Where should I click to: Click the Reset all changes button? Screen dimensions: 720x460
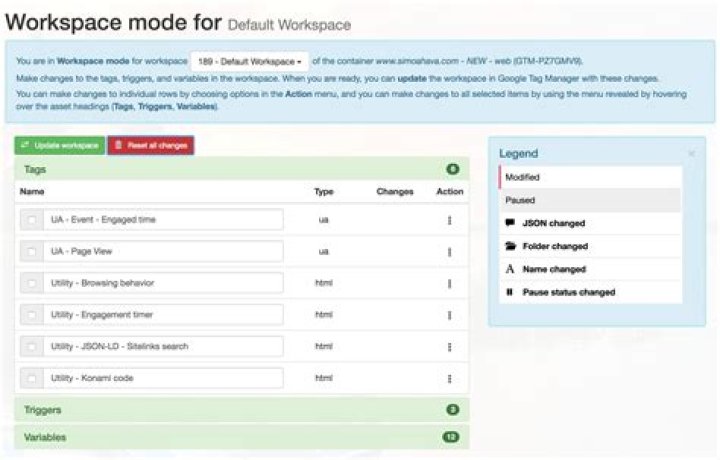pyautogui.click(x=151, y=146)
